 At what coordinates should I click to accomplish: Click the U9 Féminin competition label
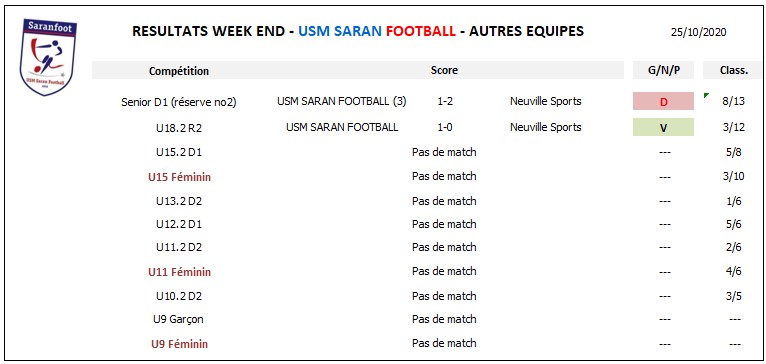179,344
